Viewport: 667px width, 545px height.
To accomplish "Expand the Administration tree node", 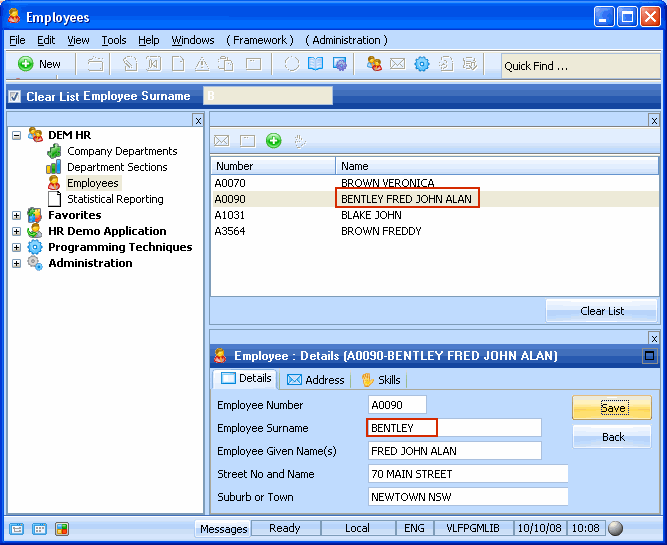I will pos(16,263).
